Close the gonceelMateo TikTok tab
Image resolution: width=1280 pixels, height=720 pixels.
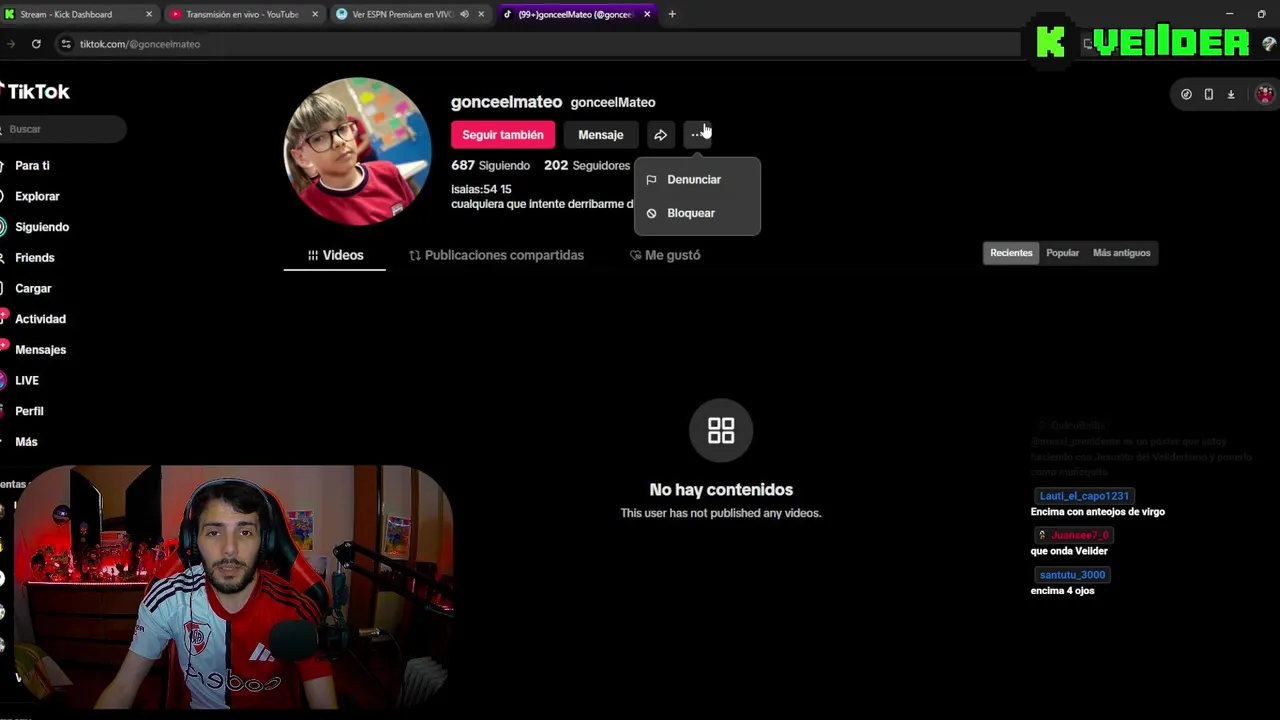647,14
